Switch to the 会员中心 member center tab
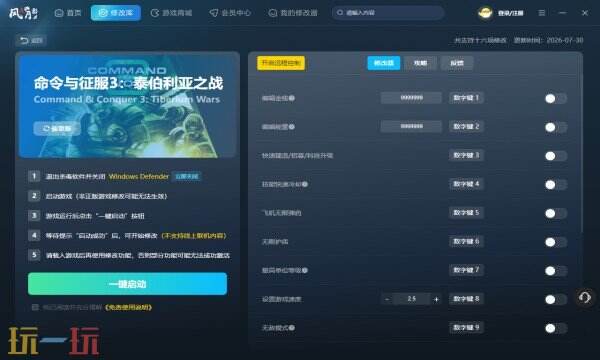The width and height of the screenshot is (600, 360). point(230,13)
